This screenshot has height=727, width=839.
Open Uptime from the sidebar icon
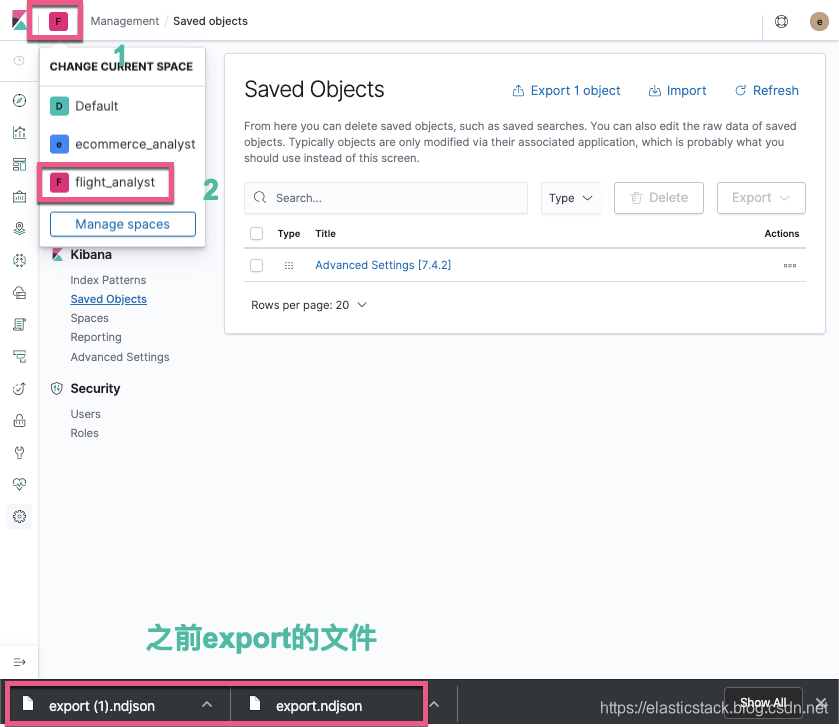(x=19, y=389)
